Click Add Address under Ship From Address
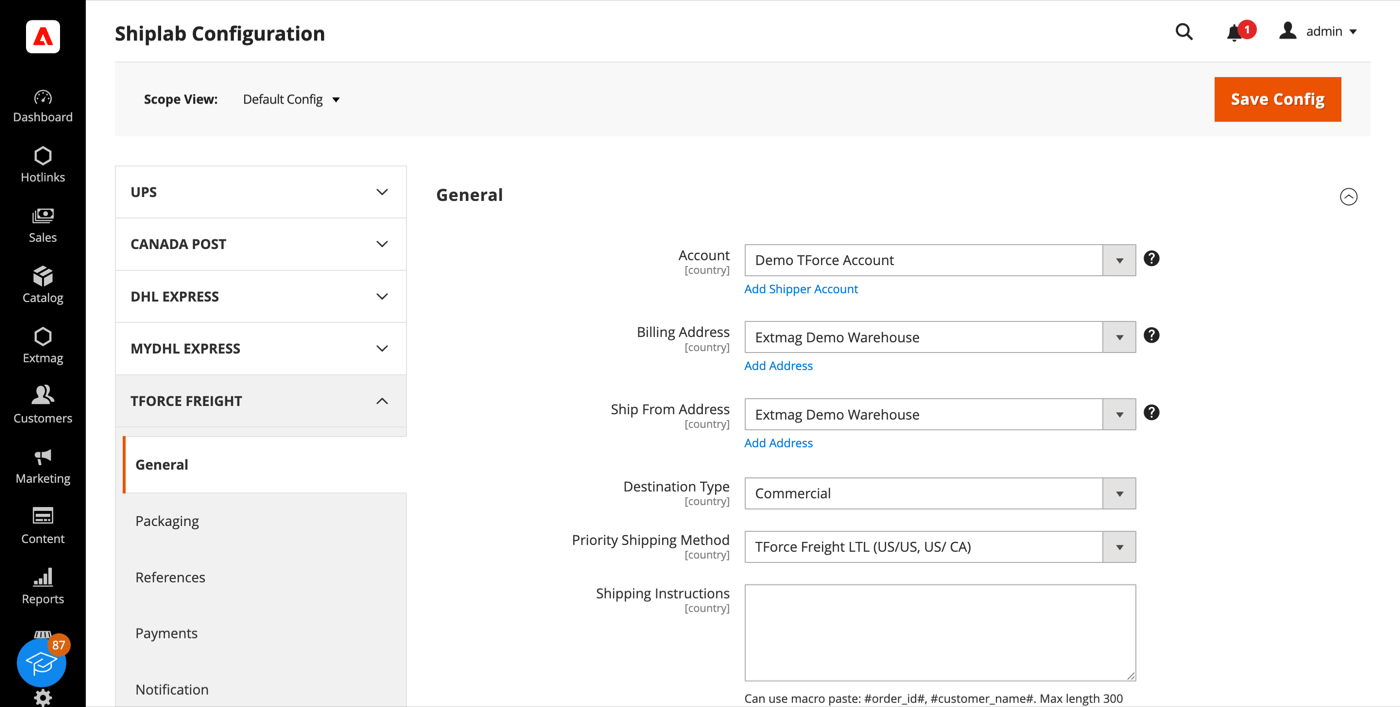 click(778, 443)
